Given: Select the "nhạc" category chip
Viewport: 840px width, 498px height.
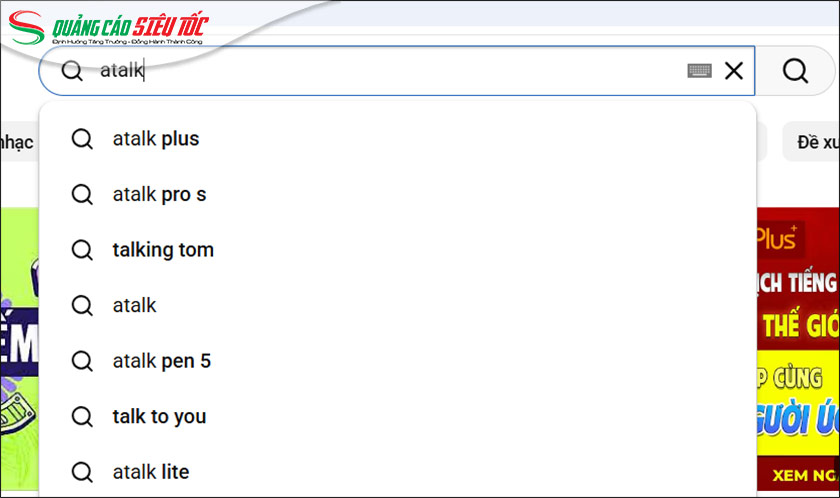Looking at the screenshot, I should coord(17,143).
